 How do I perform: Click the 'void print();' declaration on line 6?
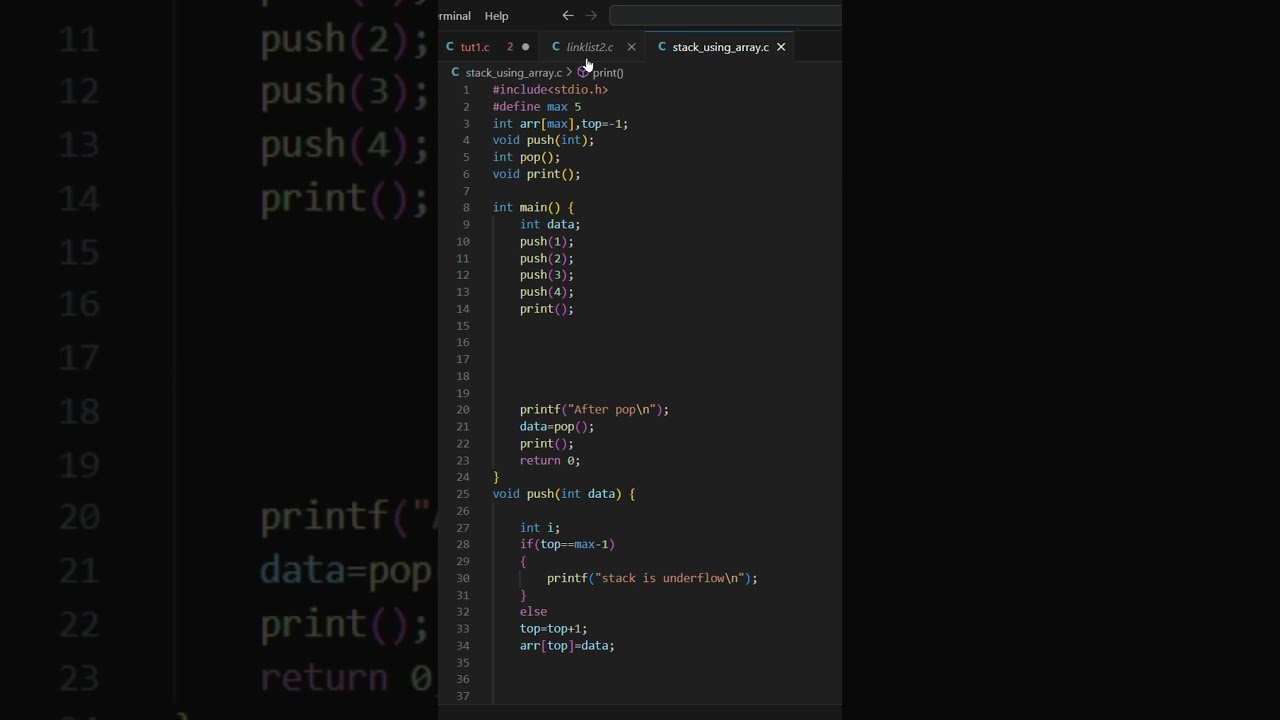point(536,174)
